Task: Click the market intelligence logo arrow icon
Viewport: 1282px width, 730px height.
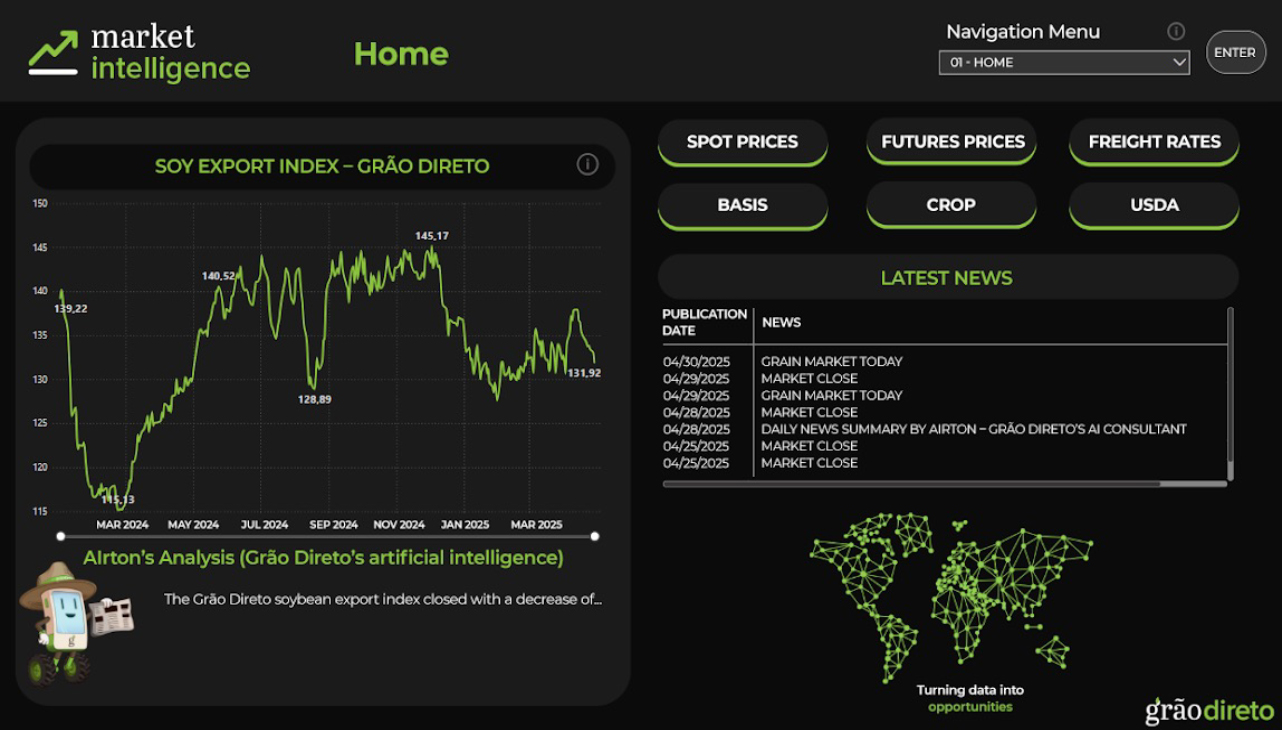Action: 53,53
